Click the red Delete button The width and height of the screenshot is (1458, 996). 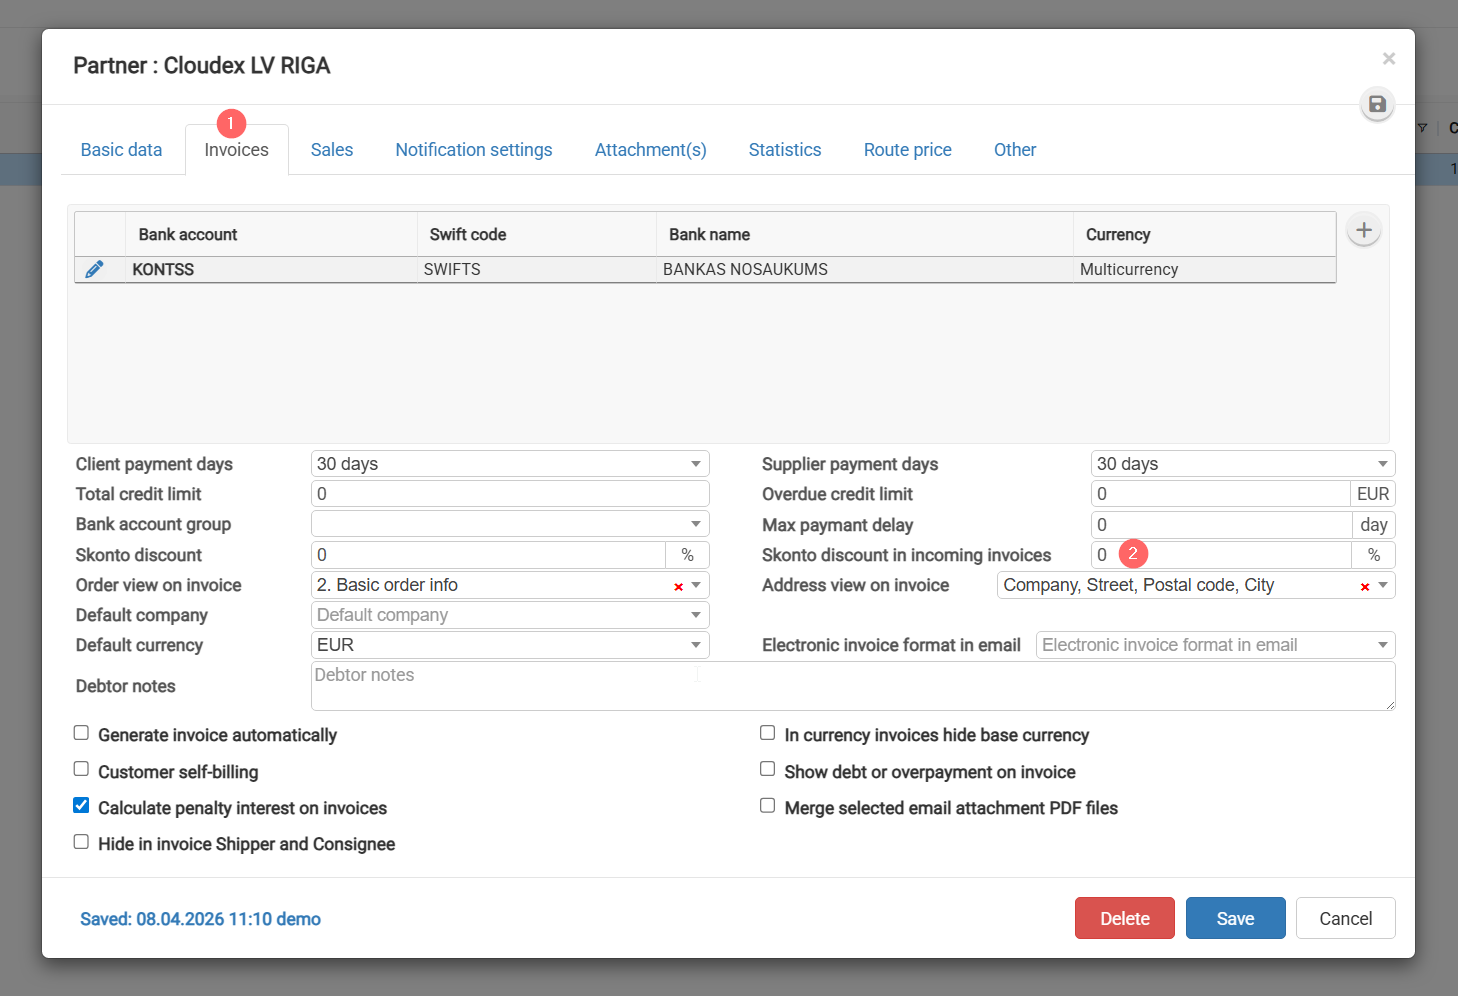click(1125, 918)
